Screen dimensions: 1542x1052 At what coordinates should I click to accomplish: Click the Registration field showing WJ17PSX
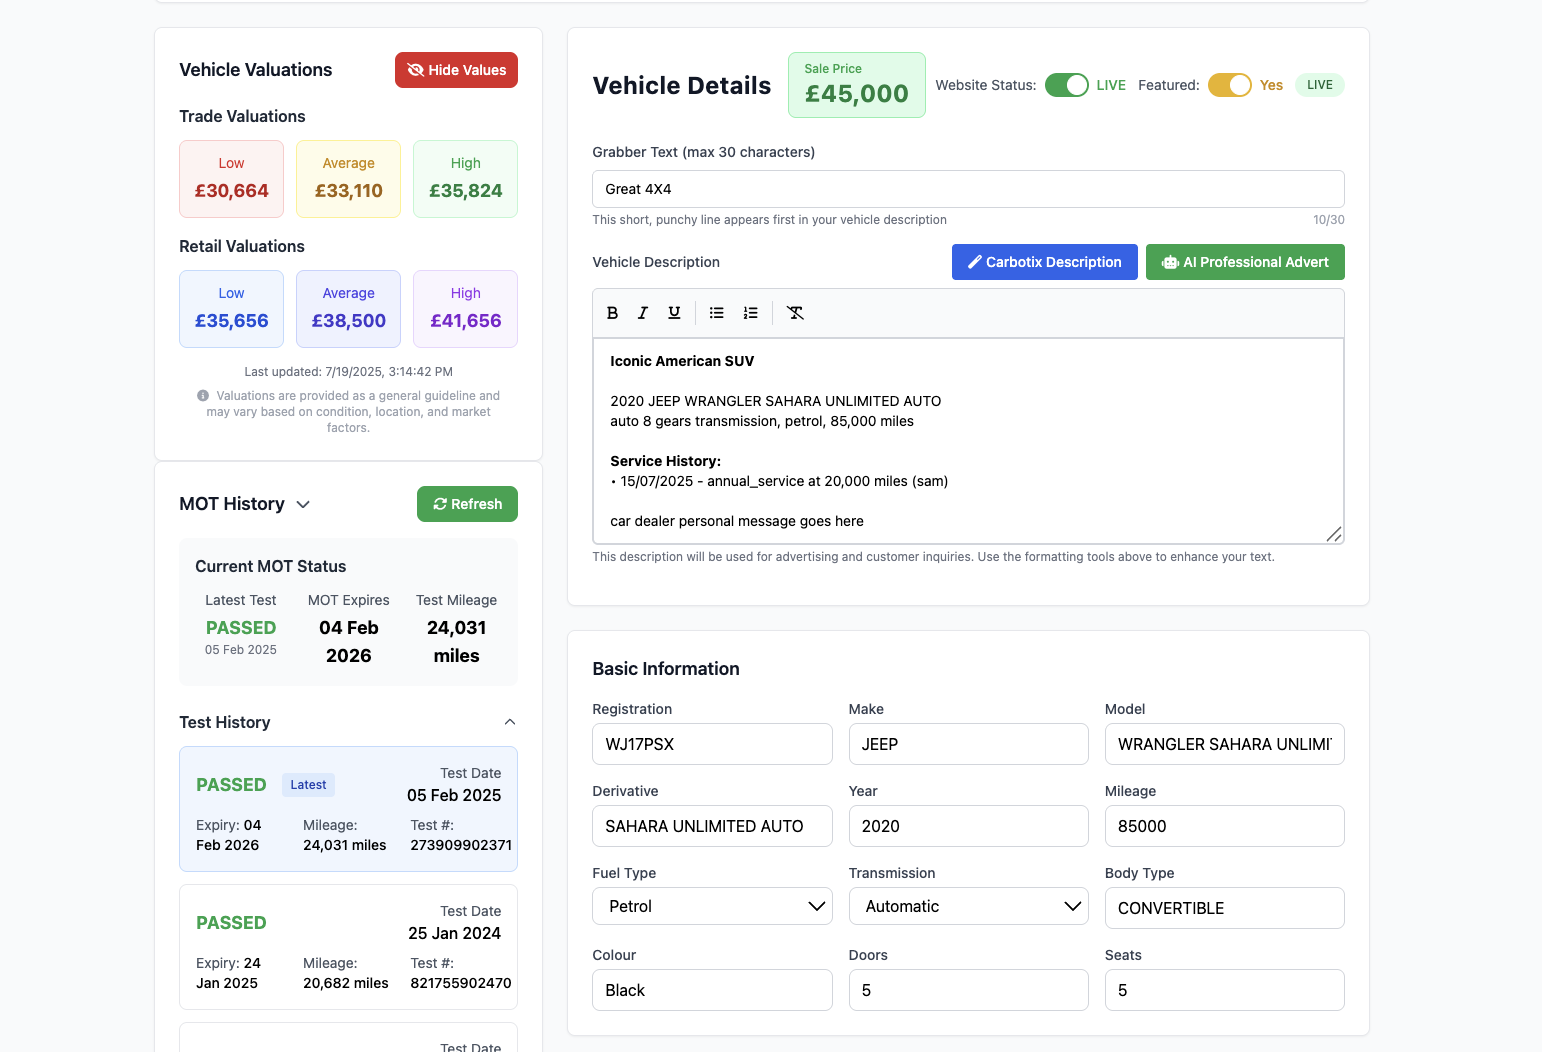tap(712, 744)
